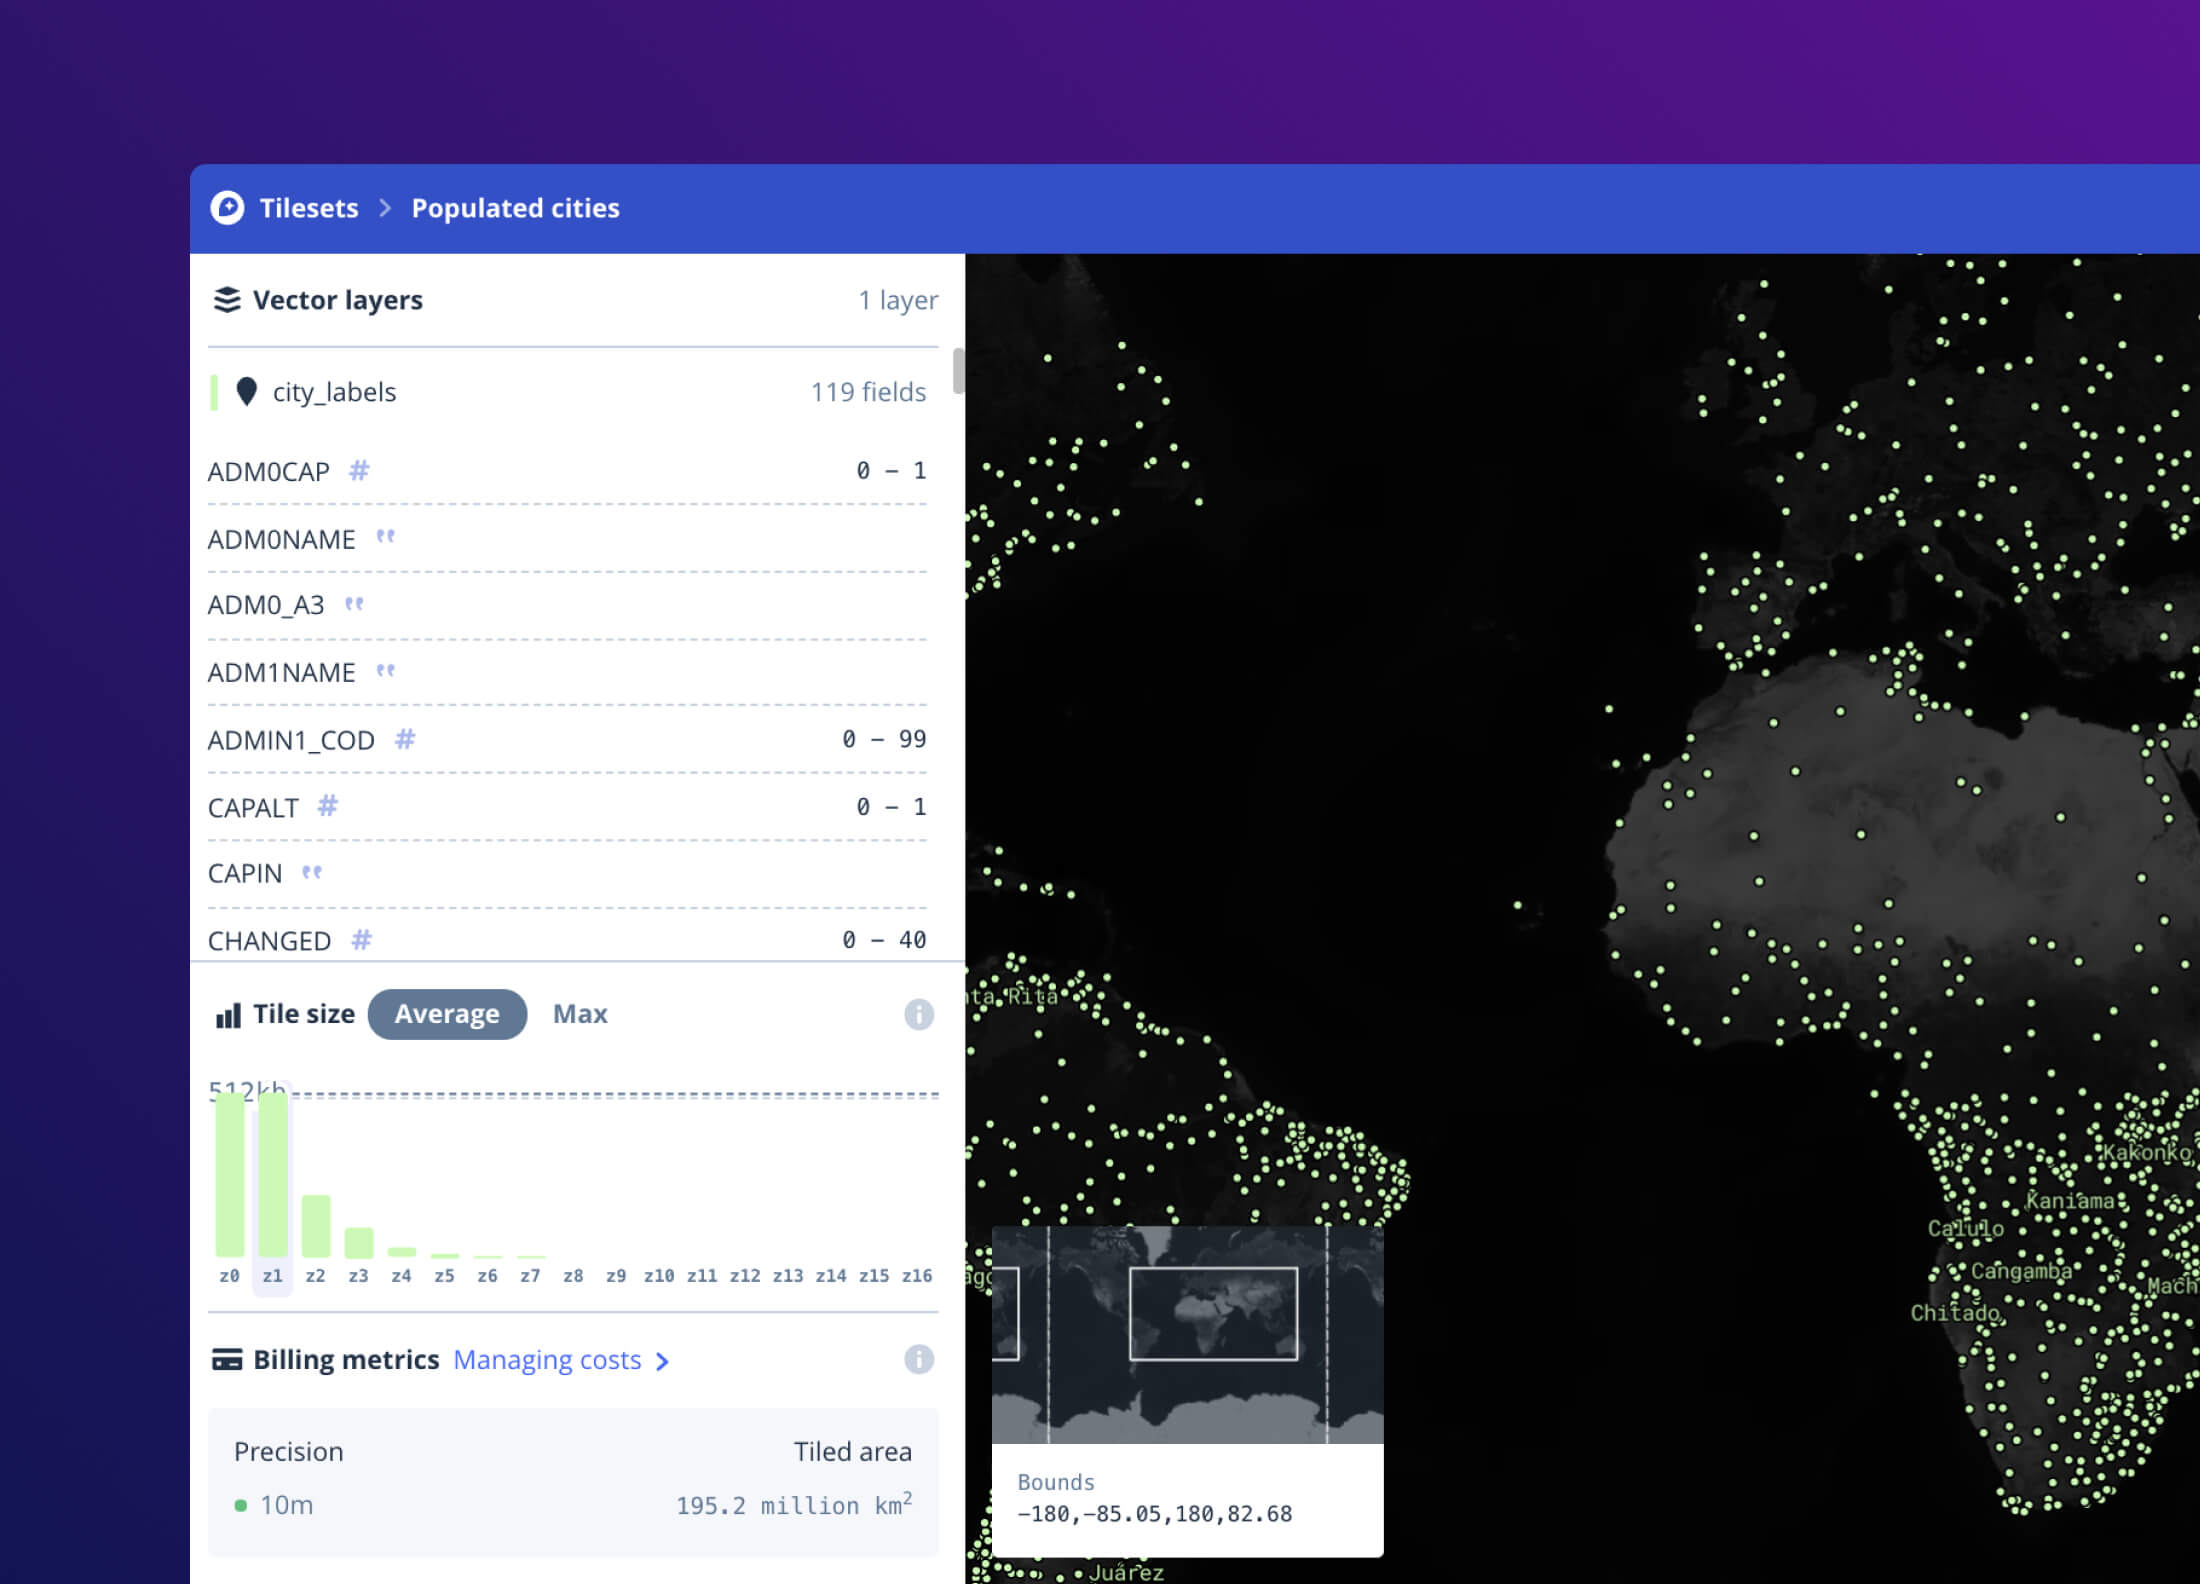This screenshot has width=2200, height=1584.
Task: Click the string type icon beside CAPIN
Action: pyautogui.click(x=313, y=873)
